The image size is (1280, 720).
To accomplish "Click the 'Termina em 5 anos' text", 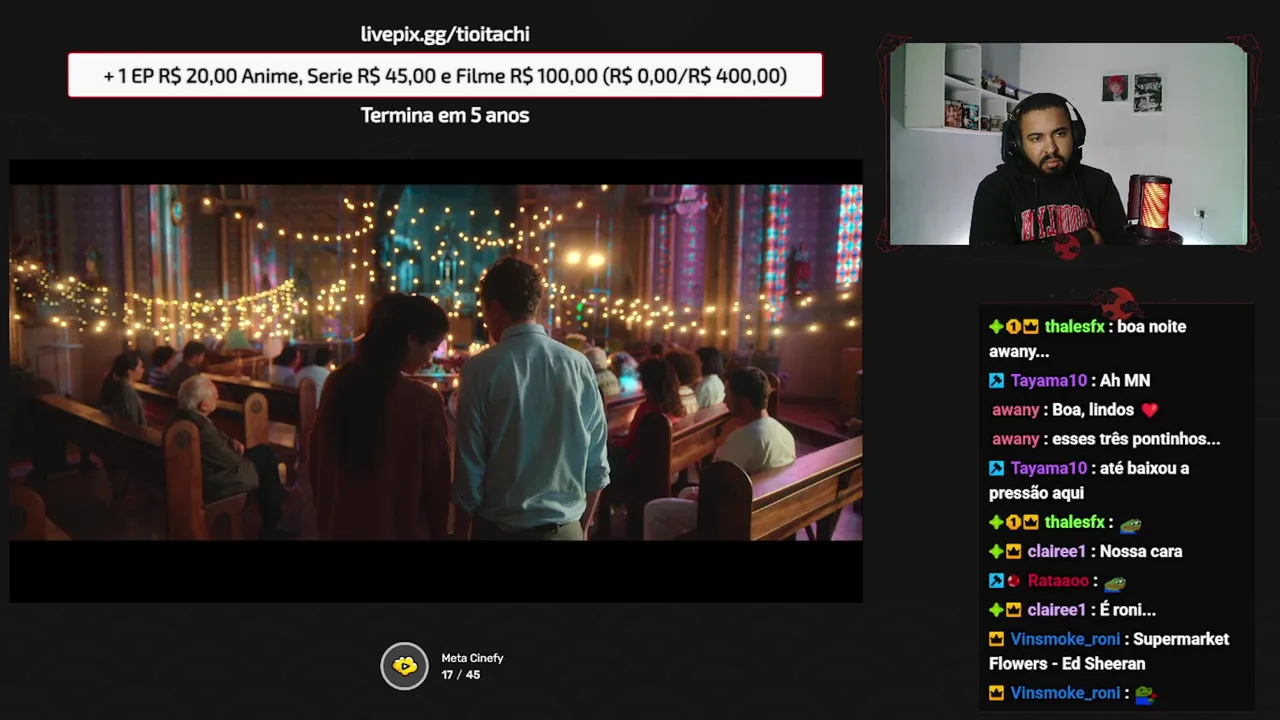I will click(x=445, y=115).
